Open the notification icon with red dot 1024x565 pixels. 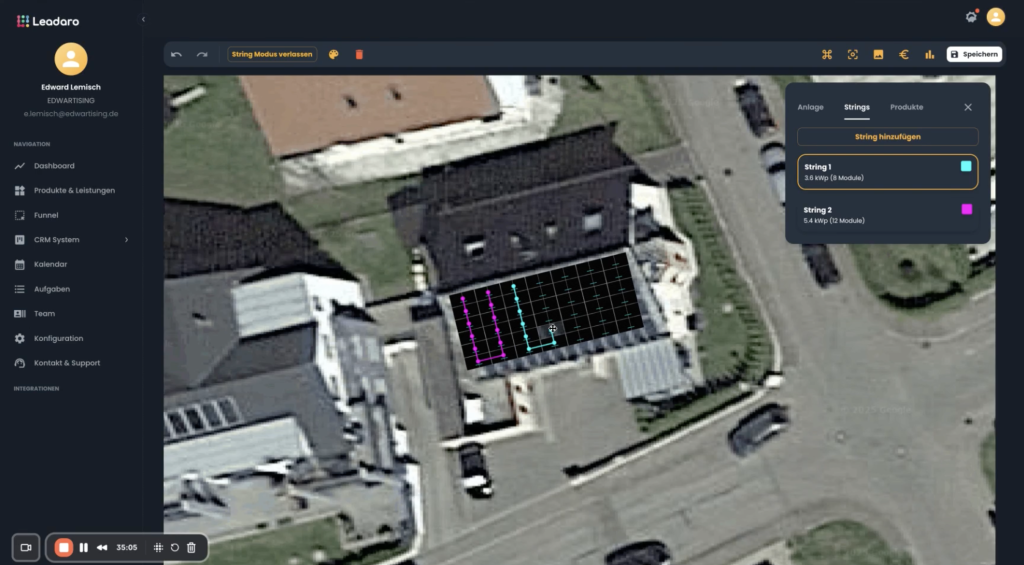(x=972, y=17)
